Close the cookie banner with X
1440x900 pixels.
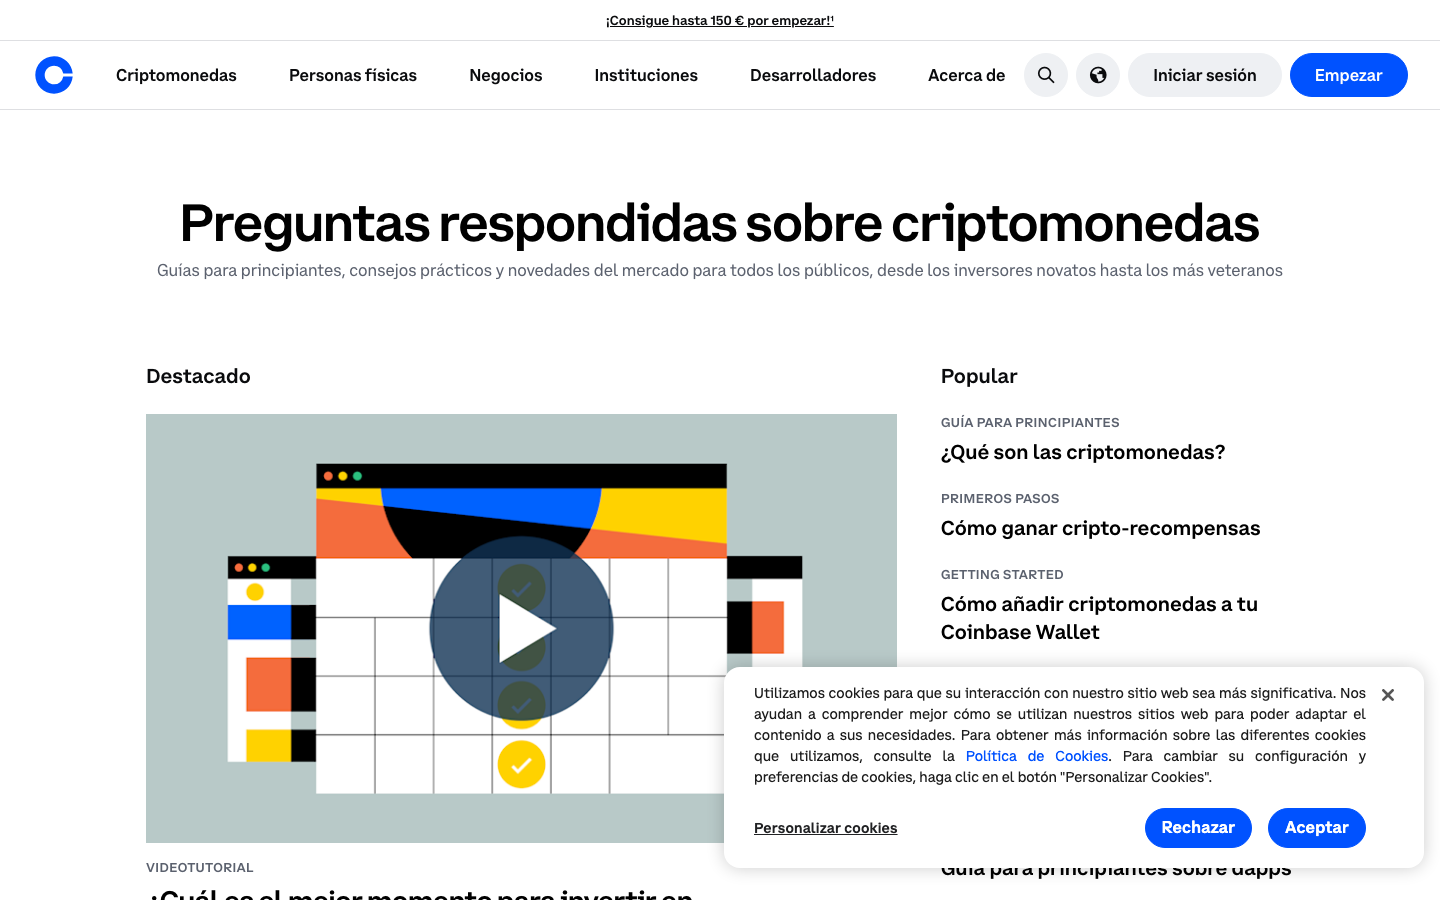pos(1388,695)
